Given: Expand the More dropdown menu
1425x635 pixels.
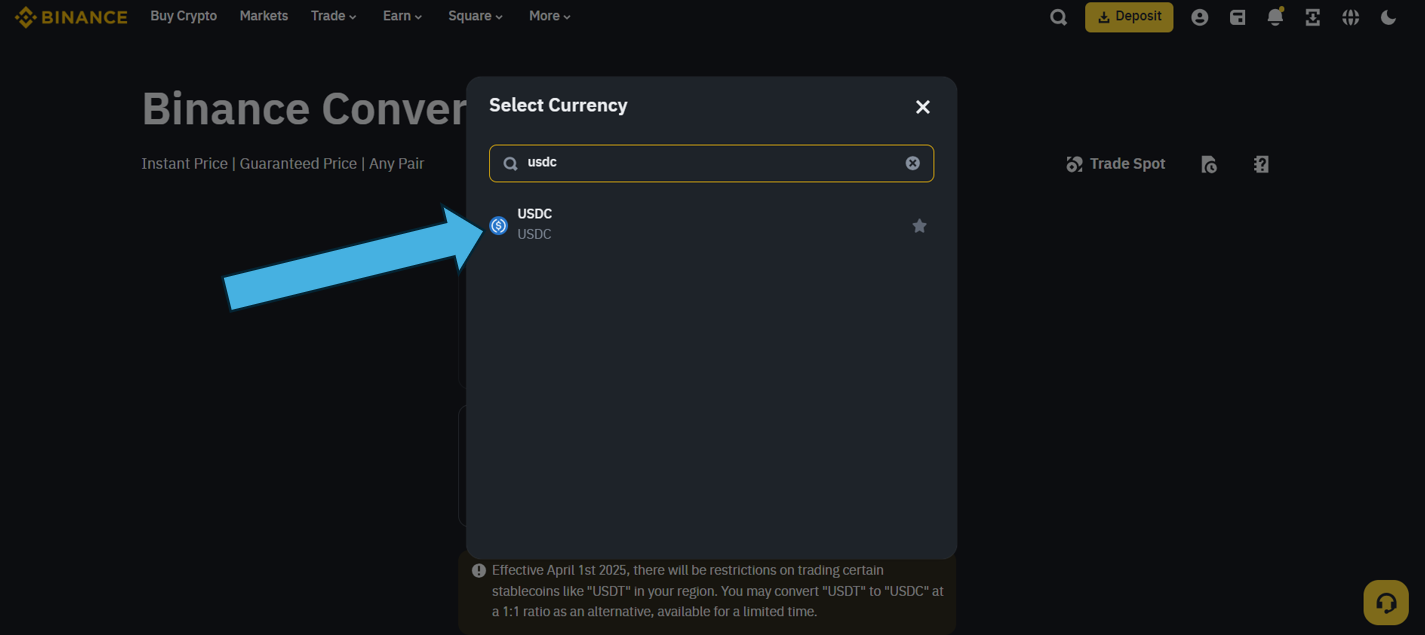Looking at the screenshot, I should pyautogui.click(x=549, y=16).
